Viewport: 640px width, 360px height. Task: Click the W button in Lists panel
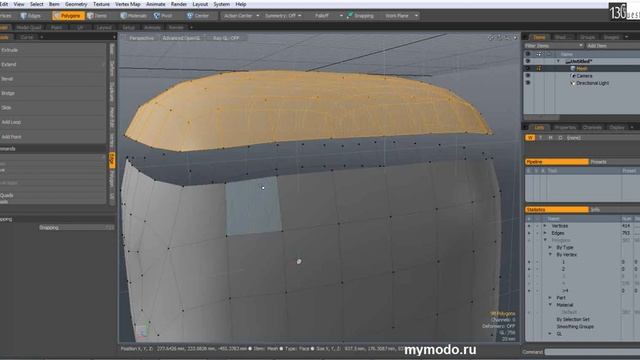point(530,138)
